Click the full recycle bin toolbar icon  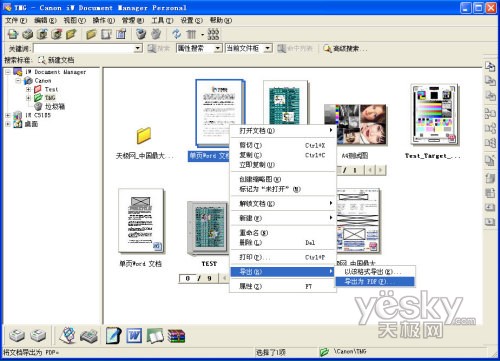(x=141, y=34)
